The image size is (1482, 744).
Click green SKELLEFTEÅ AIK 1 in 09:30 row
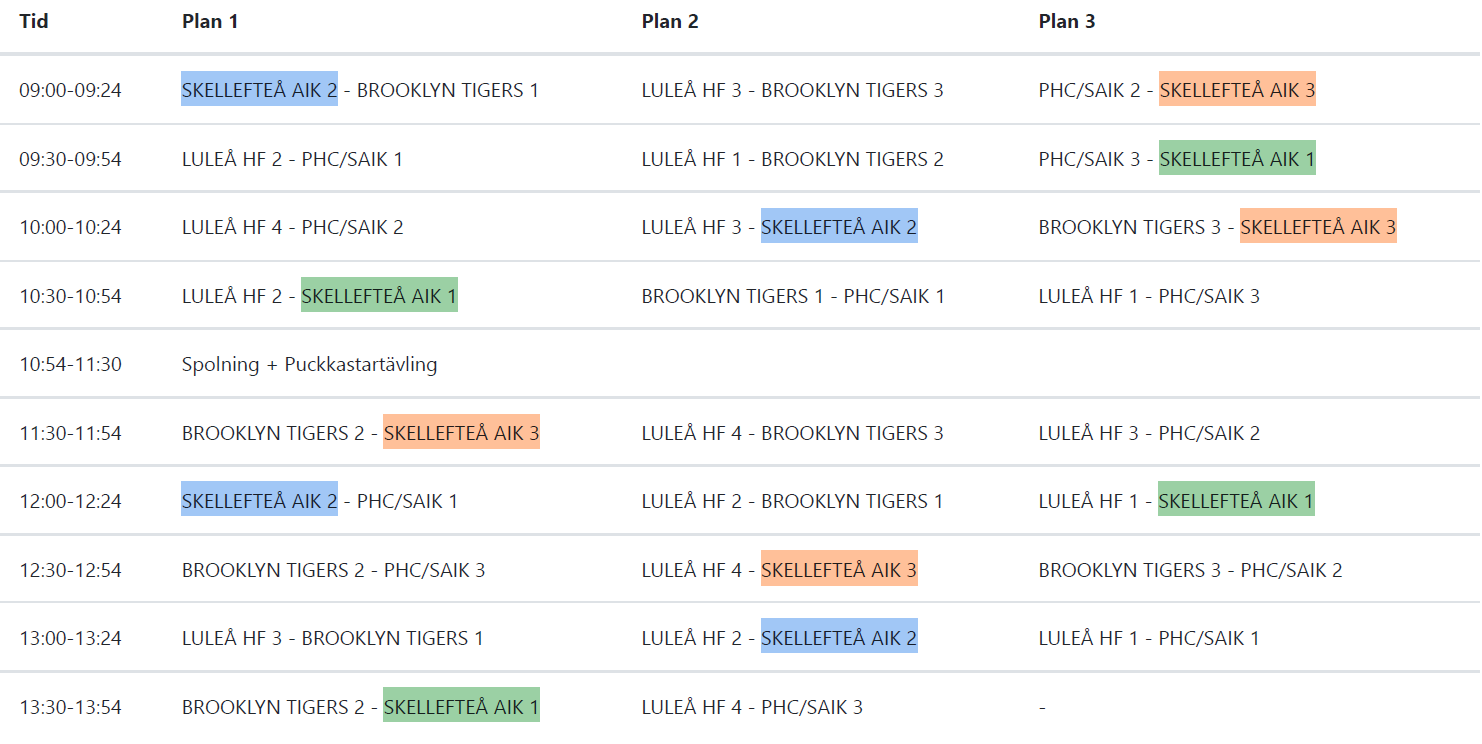pos(1237,159)
